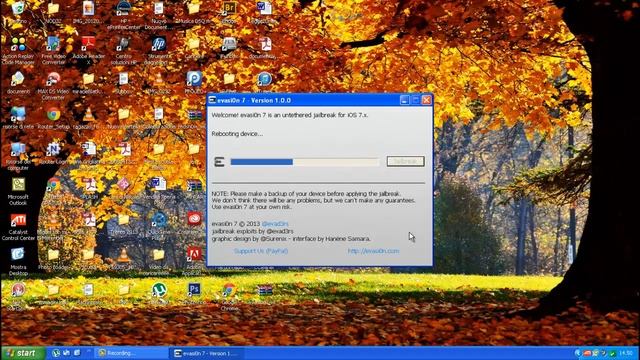Viewport: 640px width, 360px height.
Task: Open Support Us (PayPal) link
Action: pyautogui.click(x=261, y=251)
